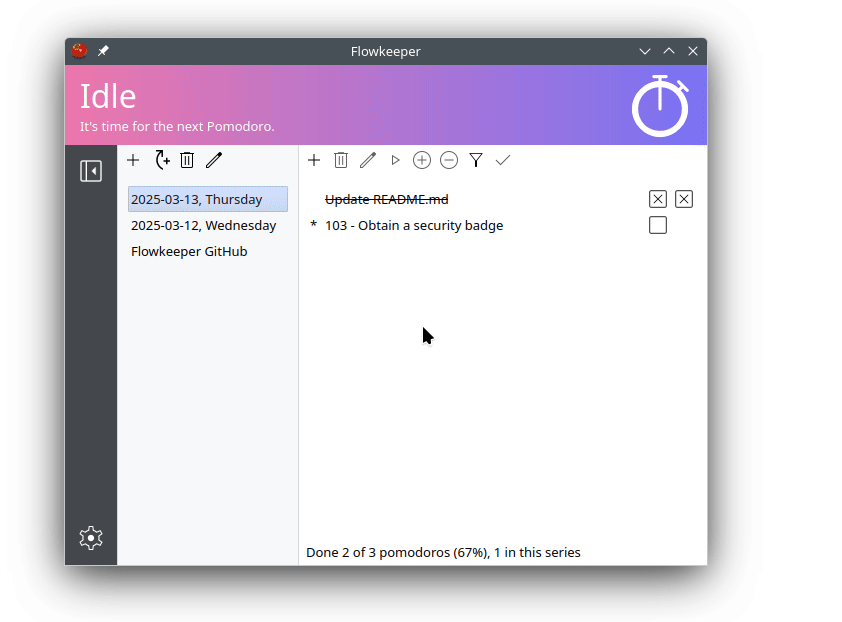Start the work item with play icon
This screenshot has height=622, width=842.
point(395,160)
